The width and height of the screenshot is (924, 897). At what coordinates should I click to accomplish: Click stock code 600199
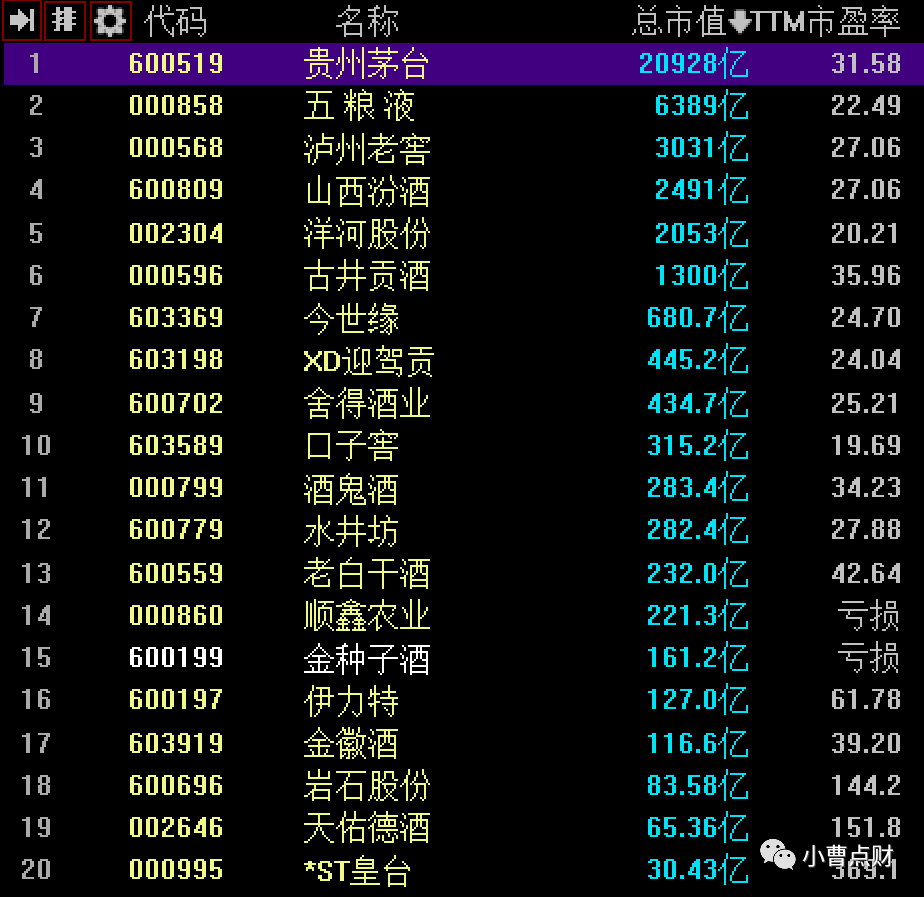click(x=176, y=657)
